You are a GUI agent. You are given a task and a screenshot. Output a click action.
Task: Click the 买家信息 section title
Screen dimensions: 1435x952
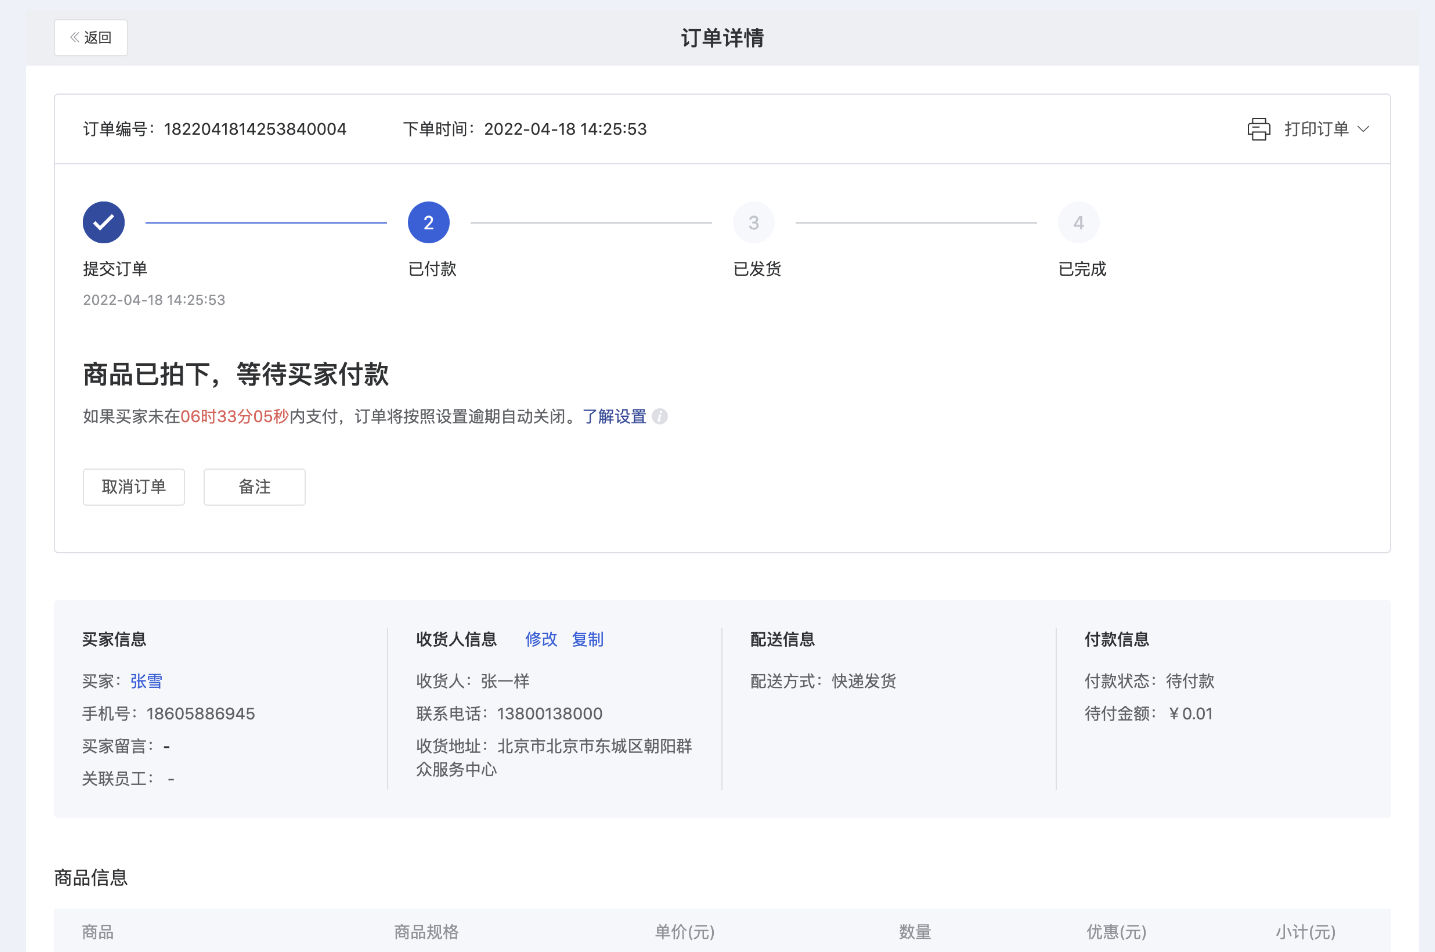(114, 640)
